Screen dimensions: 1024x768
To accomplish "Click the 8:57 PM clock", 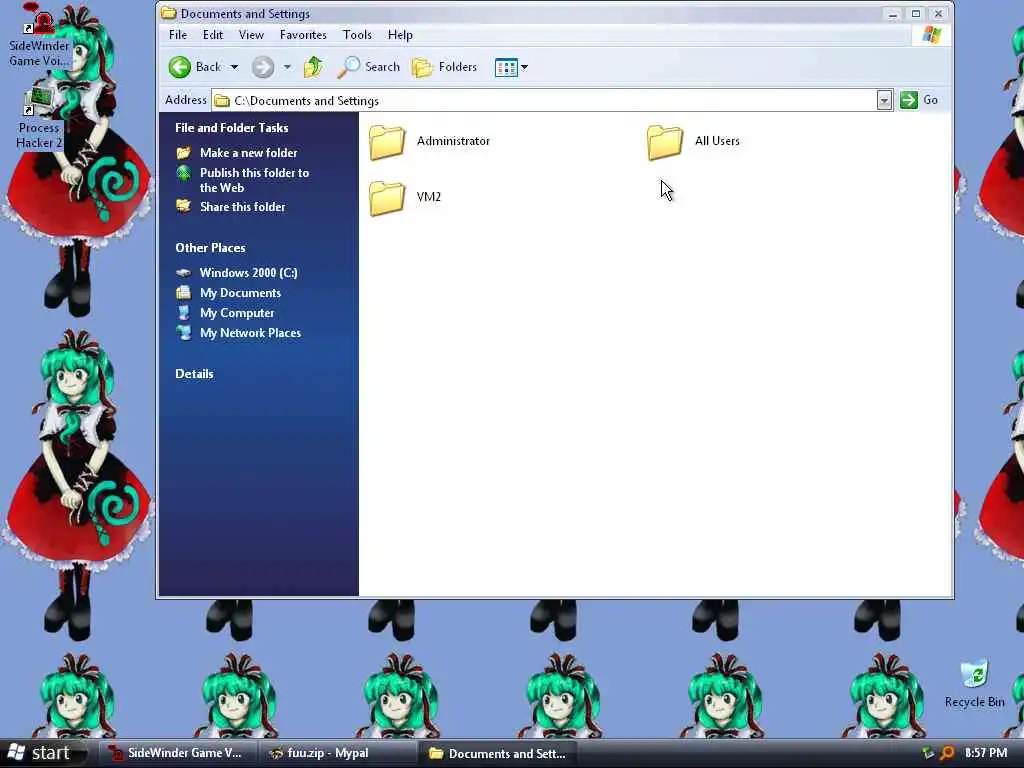I will coord(985,753).
